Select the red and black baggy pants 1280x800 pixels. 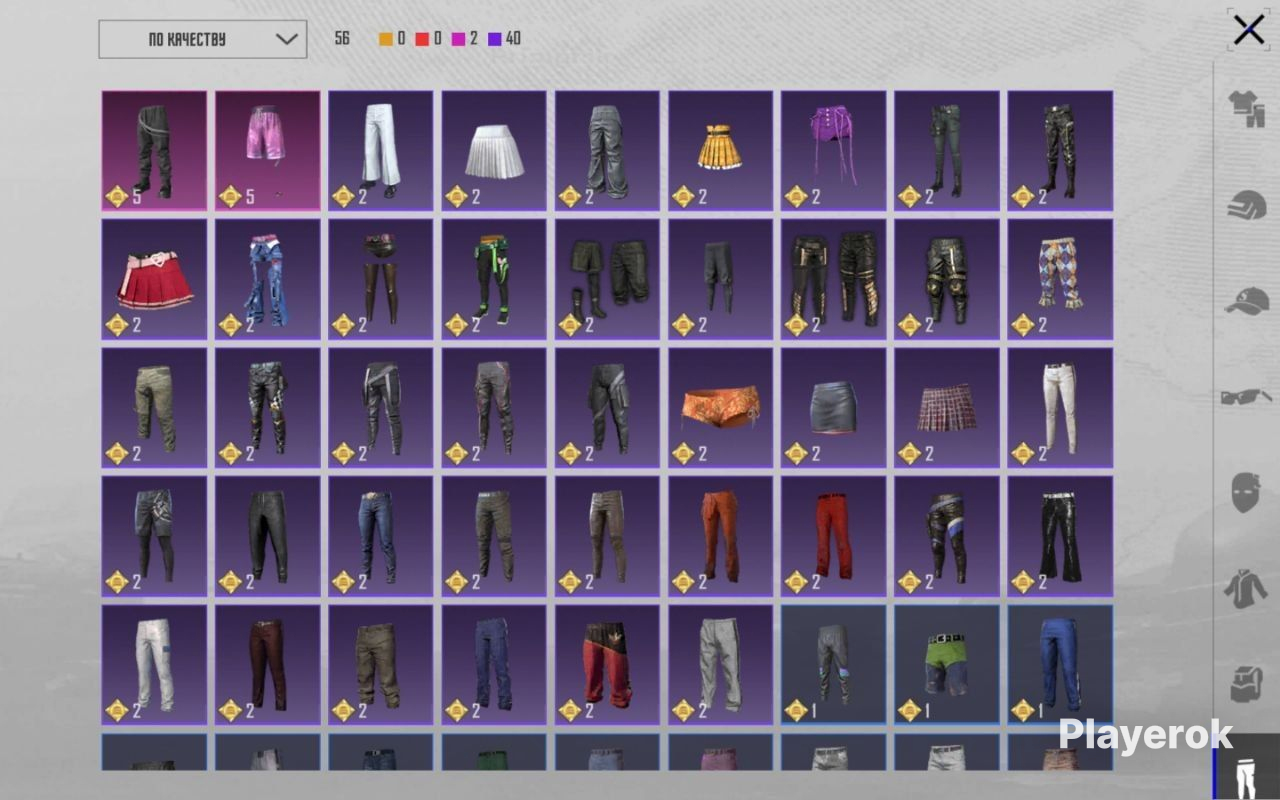point(608,664)
